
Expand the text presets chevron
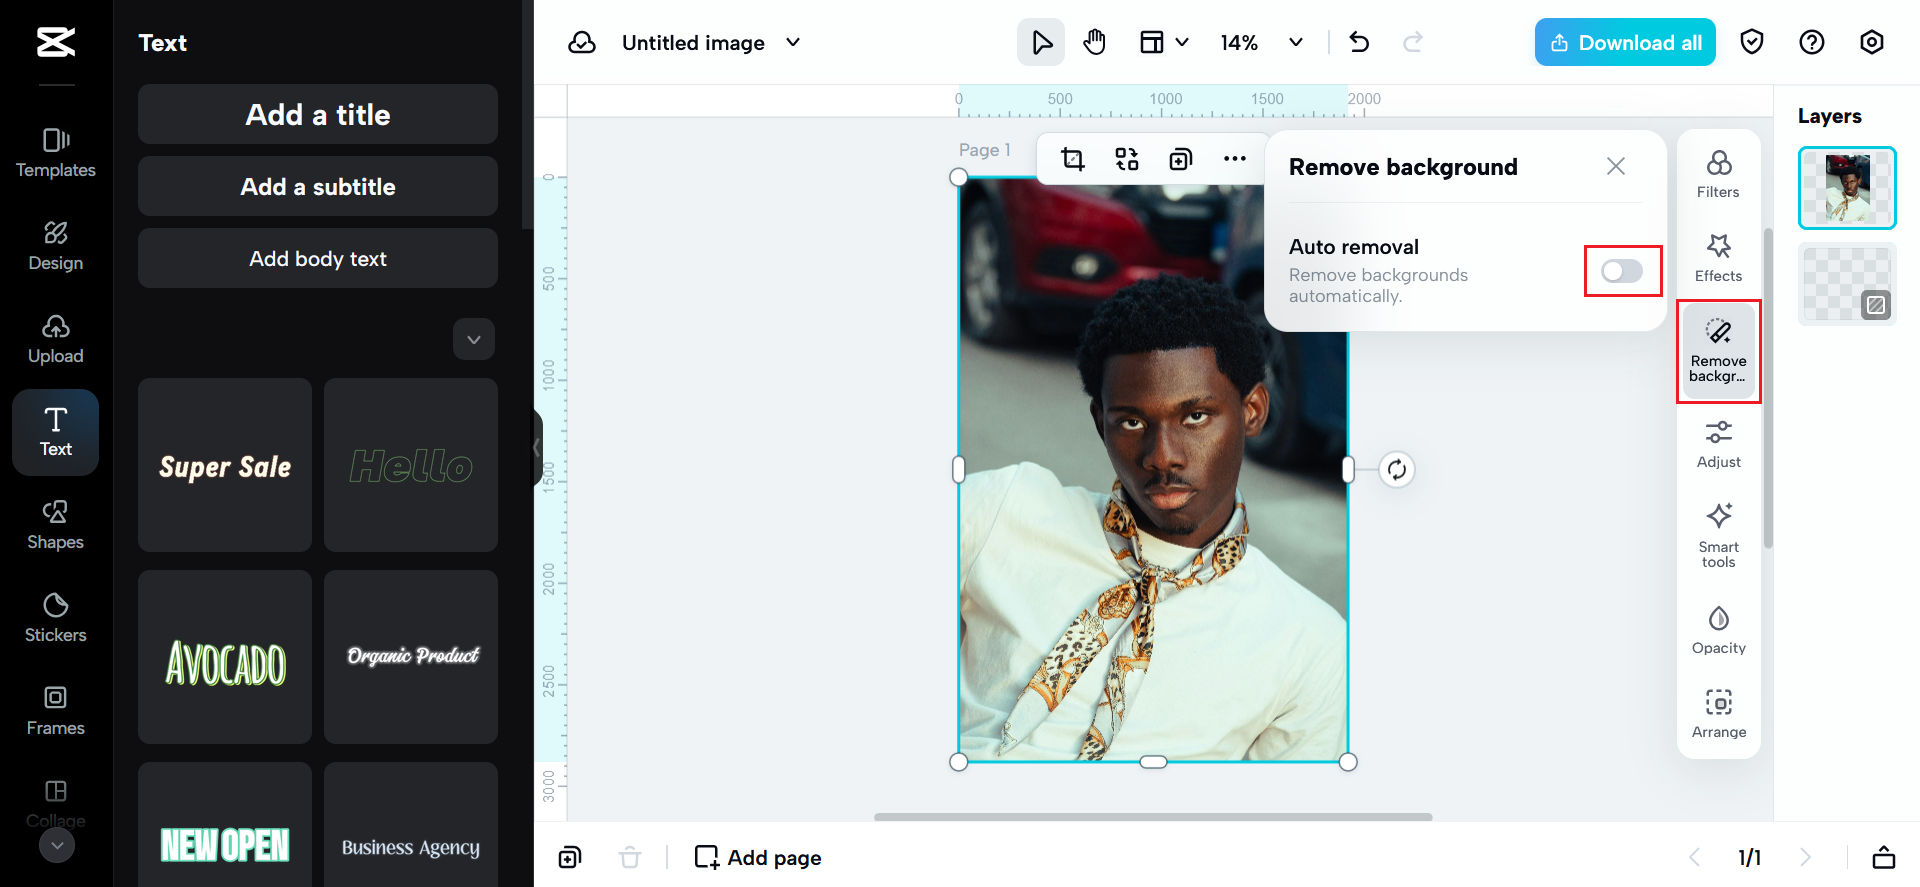coord(474,339)
